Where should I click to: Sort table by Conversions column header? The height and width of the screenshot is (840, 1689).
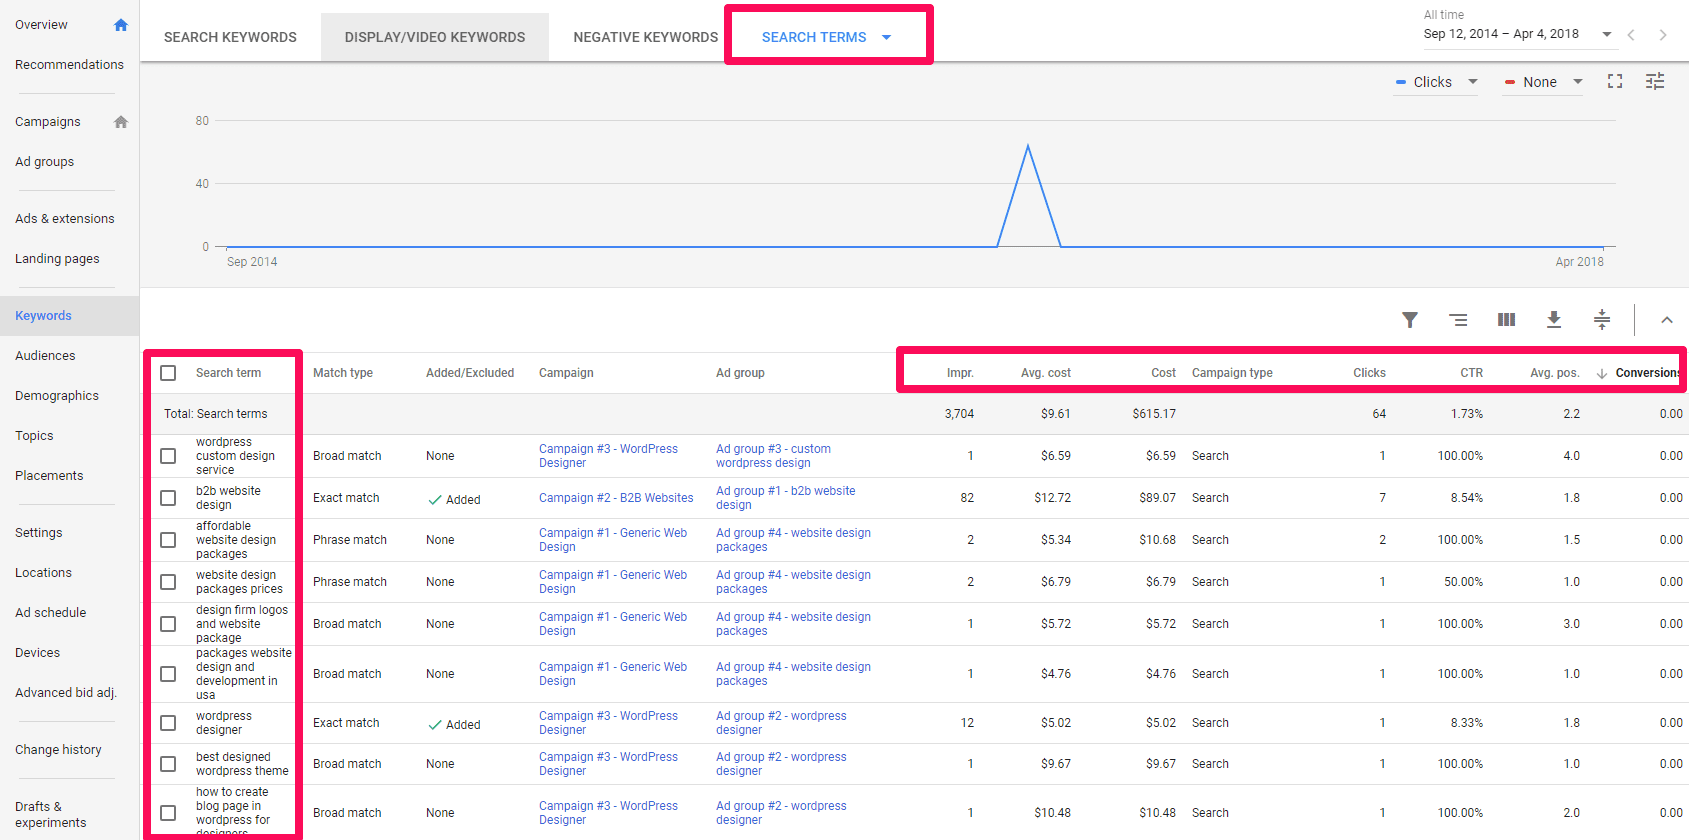1646,373
